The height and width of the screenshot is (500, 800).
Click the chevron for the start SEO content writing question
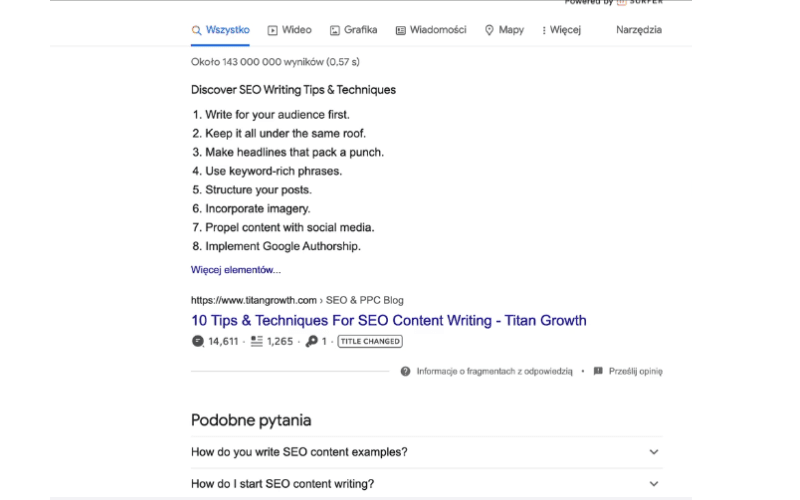(654, 484)
